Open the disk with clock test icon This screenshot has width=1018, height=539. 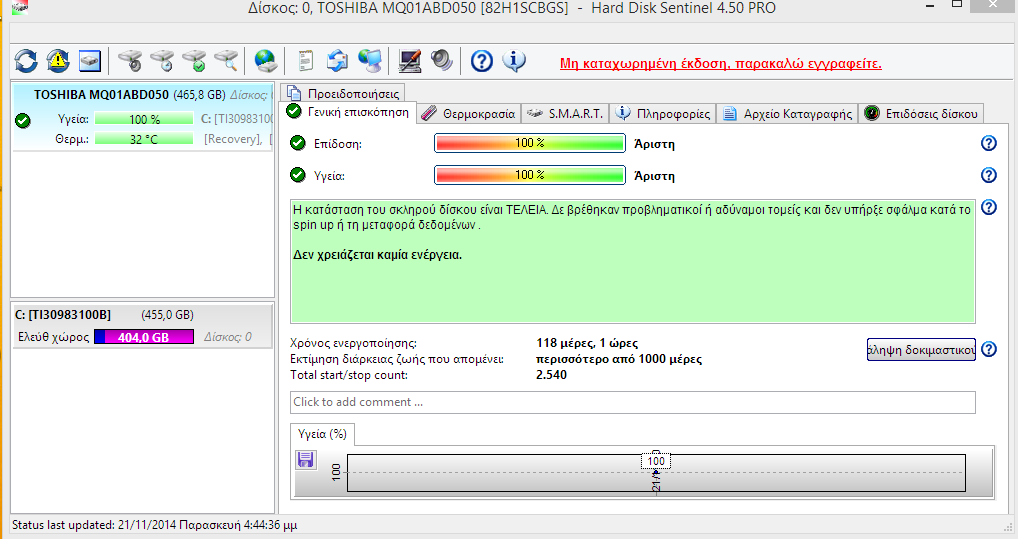click(x=162, y=61)
